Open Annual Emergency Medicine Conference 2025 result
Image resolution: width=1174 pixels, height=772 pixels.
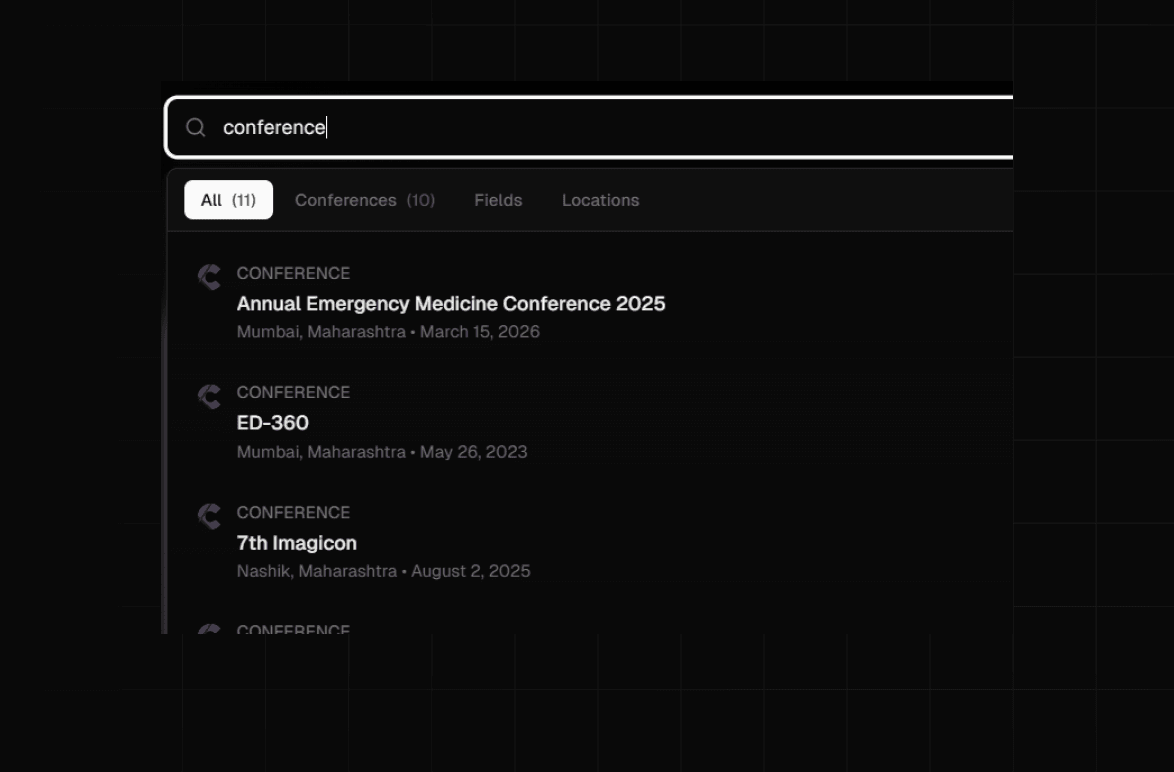[450, 303]
